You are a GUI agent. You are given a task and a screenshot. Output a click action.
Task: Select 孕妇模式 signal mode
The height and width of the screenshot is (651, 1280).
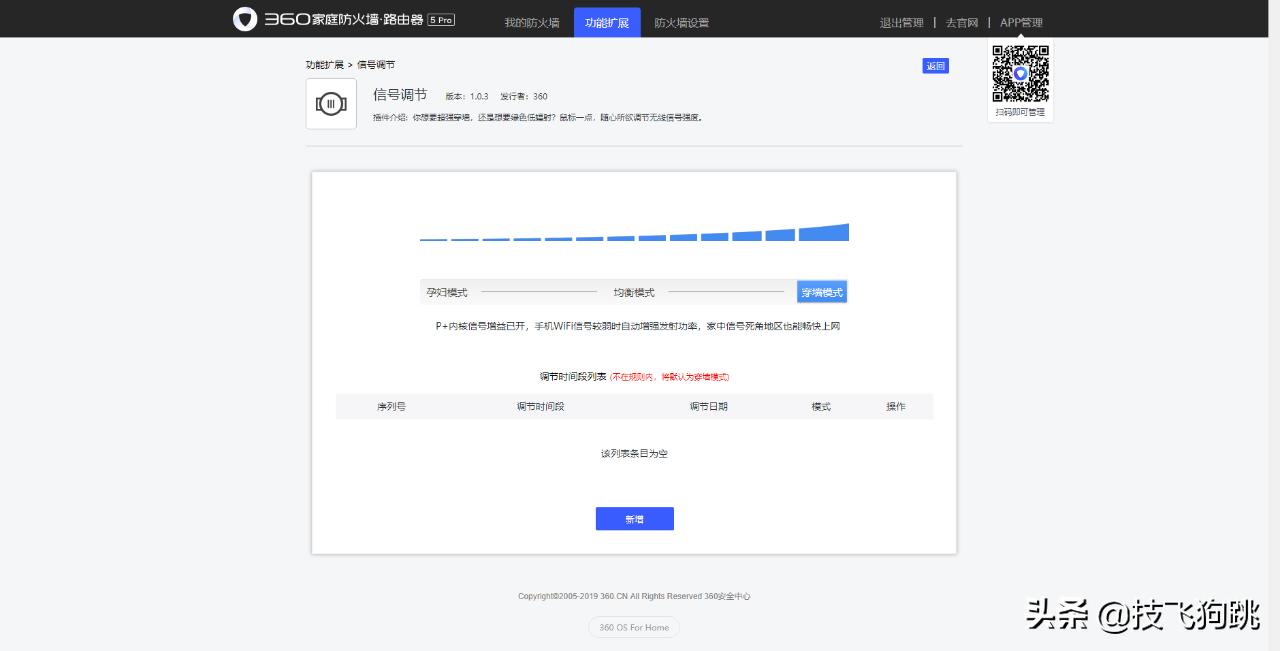tap(447, 292)
